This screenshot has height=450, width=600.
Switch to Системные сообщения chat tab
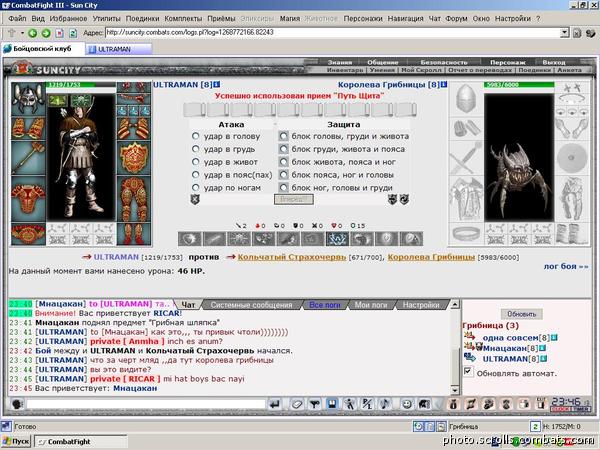tap(251, 305)
